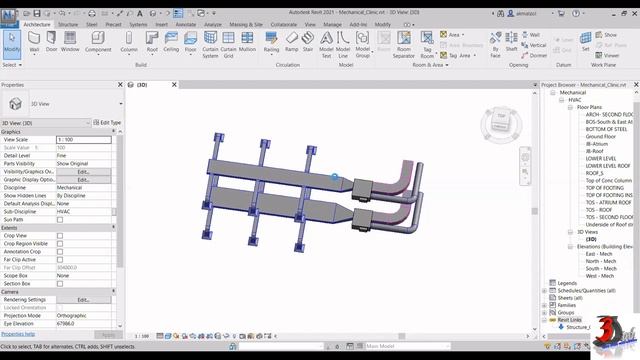Image resolution: width=640 pixels, height=360 pixels.
Task: Click the View Scale value field
Action: tap(84, 140)
